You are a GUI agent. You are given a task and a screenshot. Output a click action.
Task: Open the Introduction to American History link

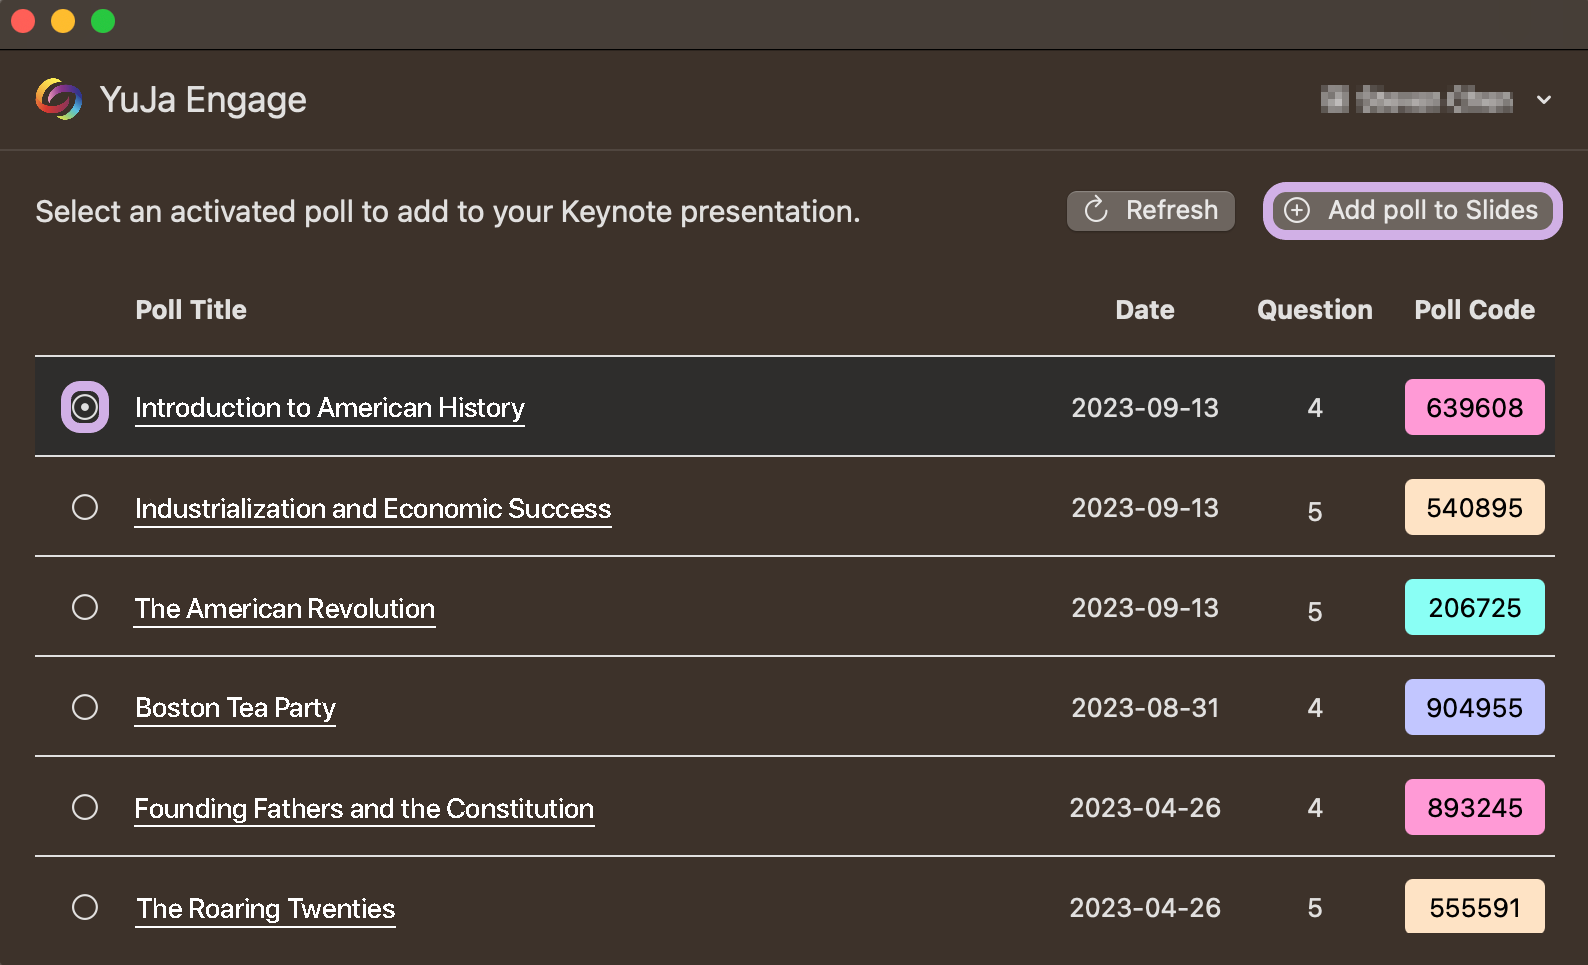pyautogui.click(x=329, y=408)
